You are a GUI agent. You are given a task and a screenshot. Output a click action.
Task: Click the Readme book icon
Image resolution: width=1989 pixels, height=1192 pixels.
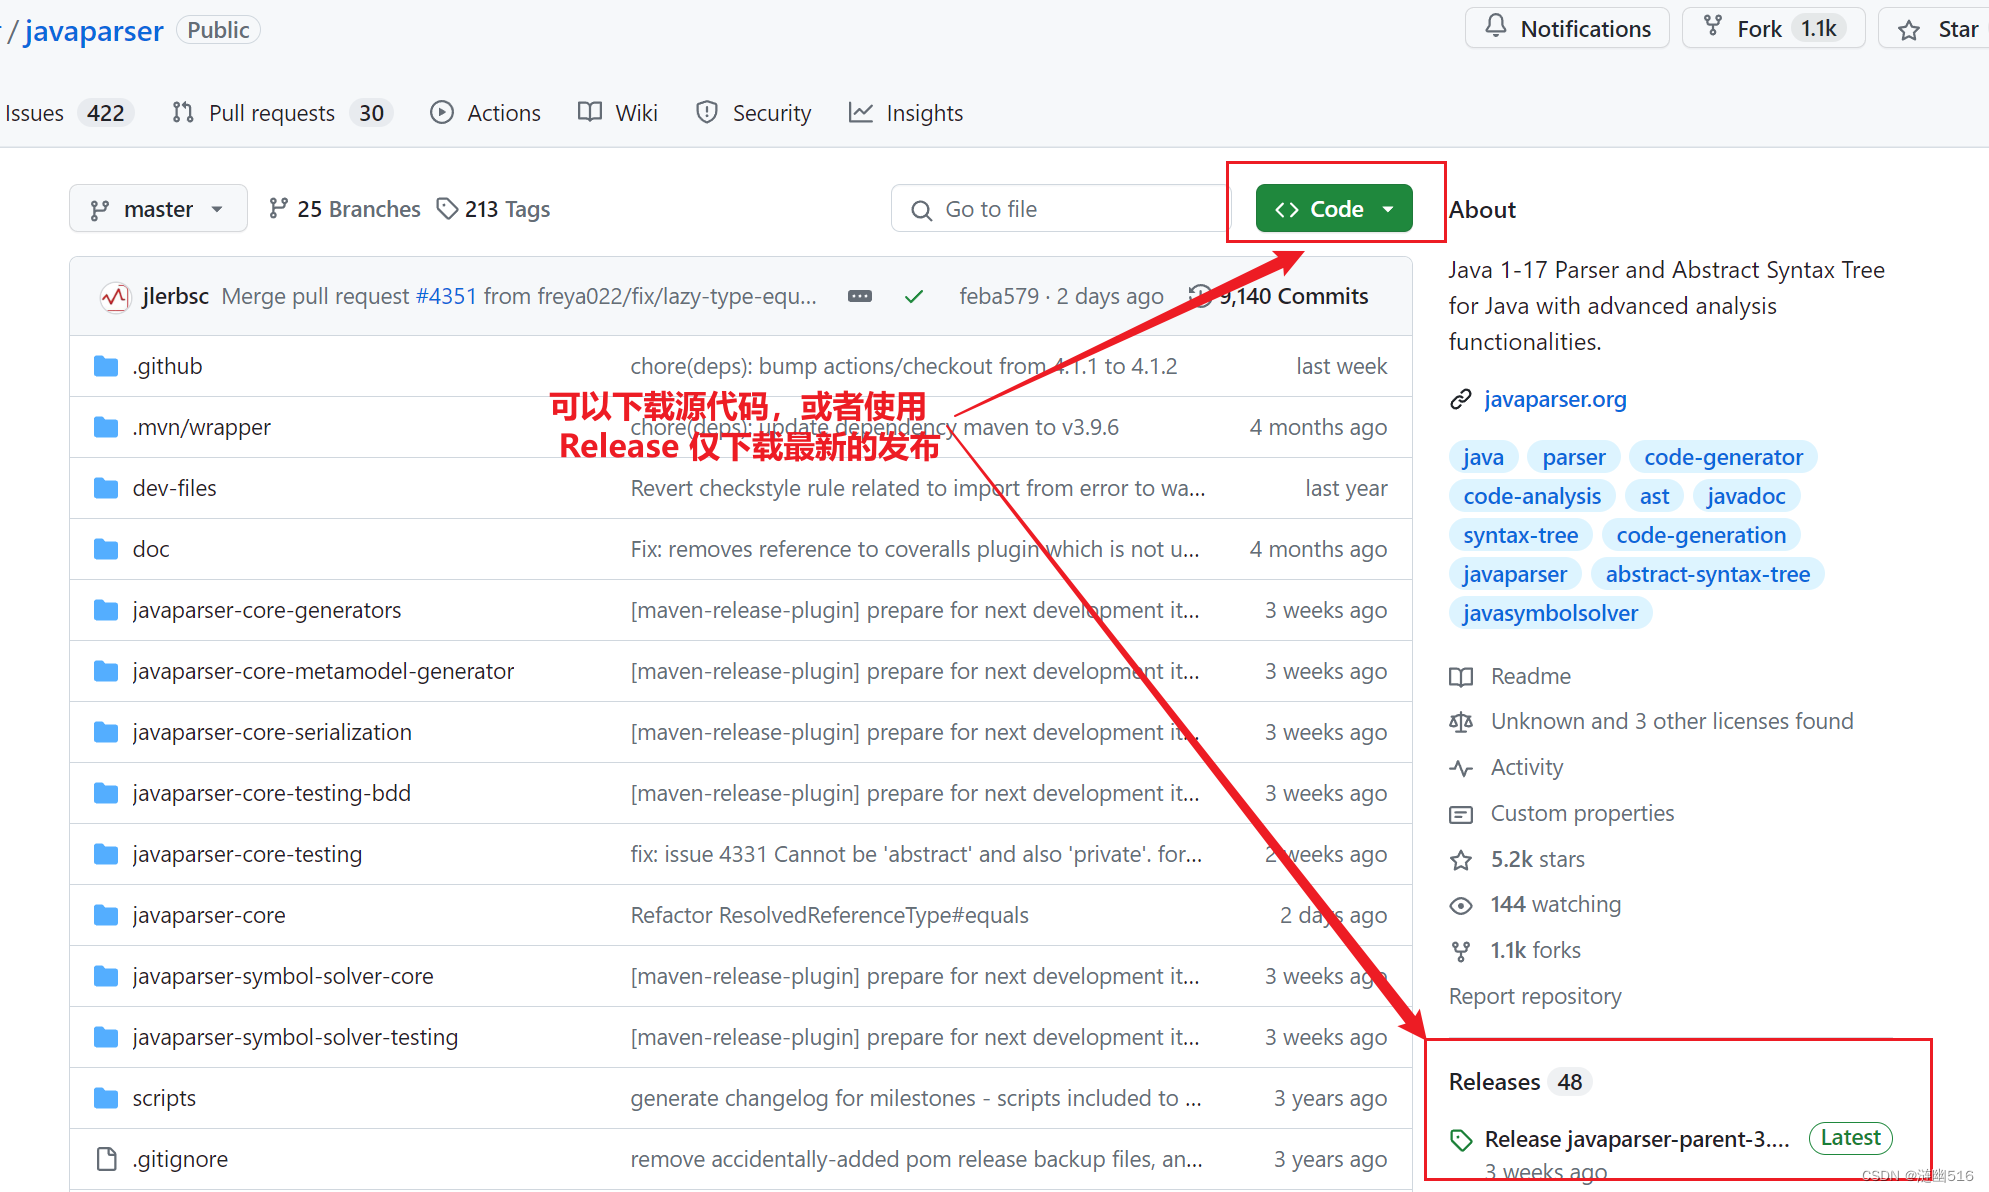(1461, 676)
